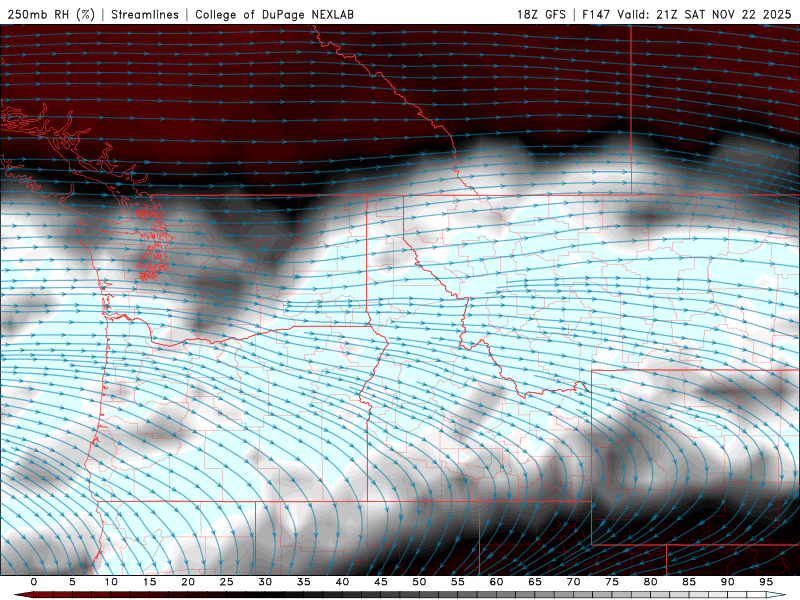Click the "60" label on the color scale
Screen dimensions: 800x600
click(x=496, y=582)
